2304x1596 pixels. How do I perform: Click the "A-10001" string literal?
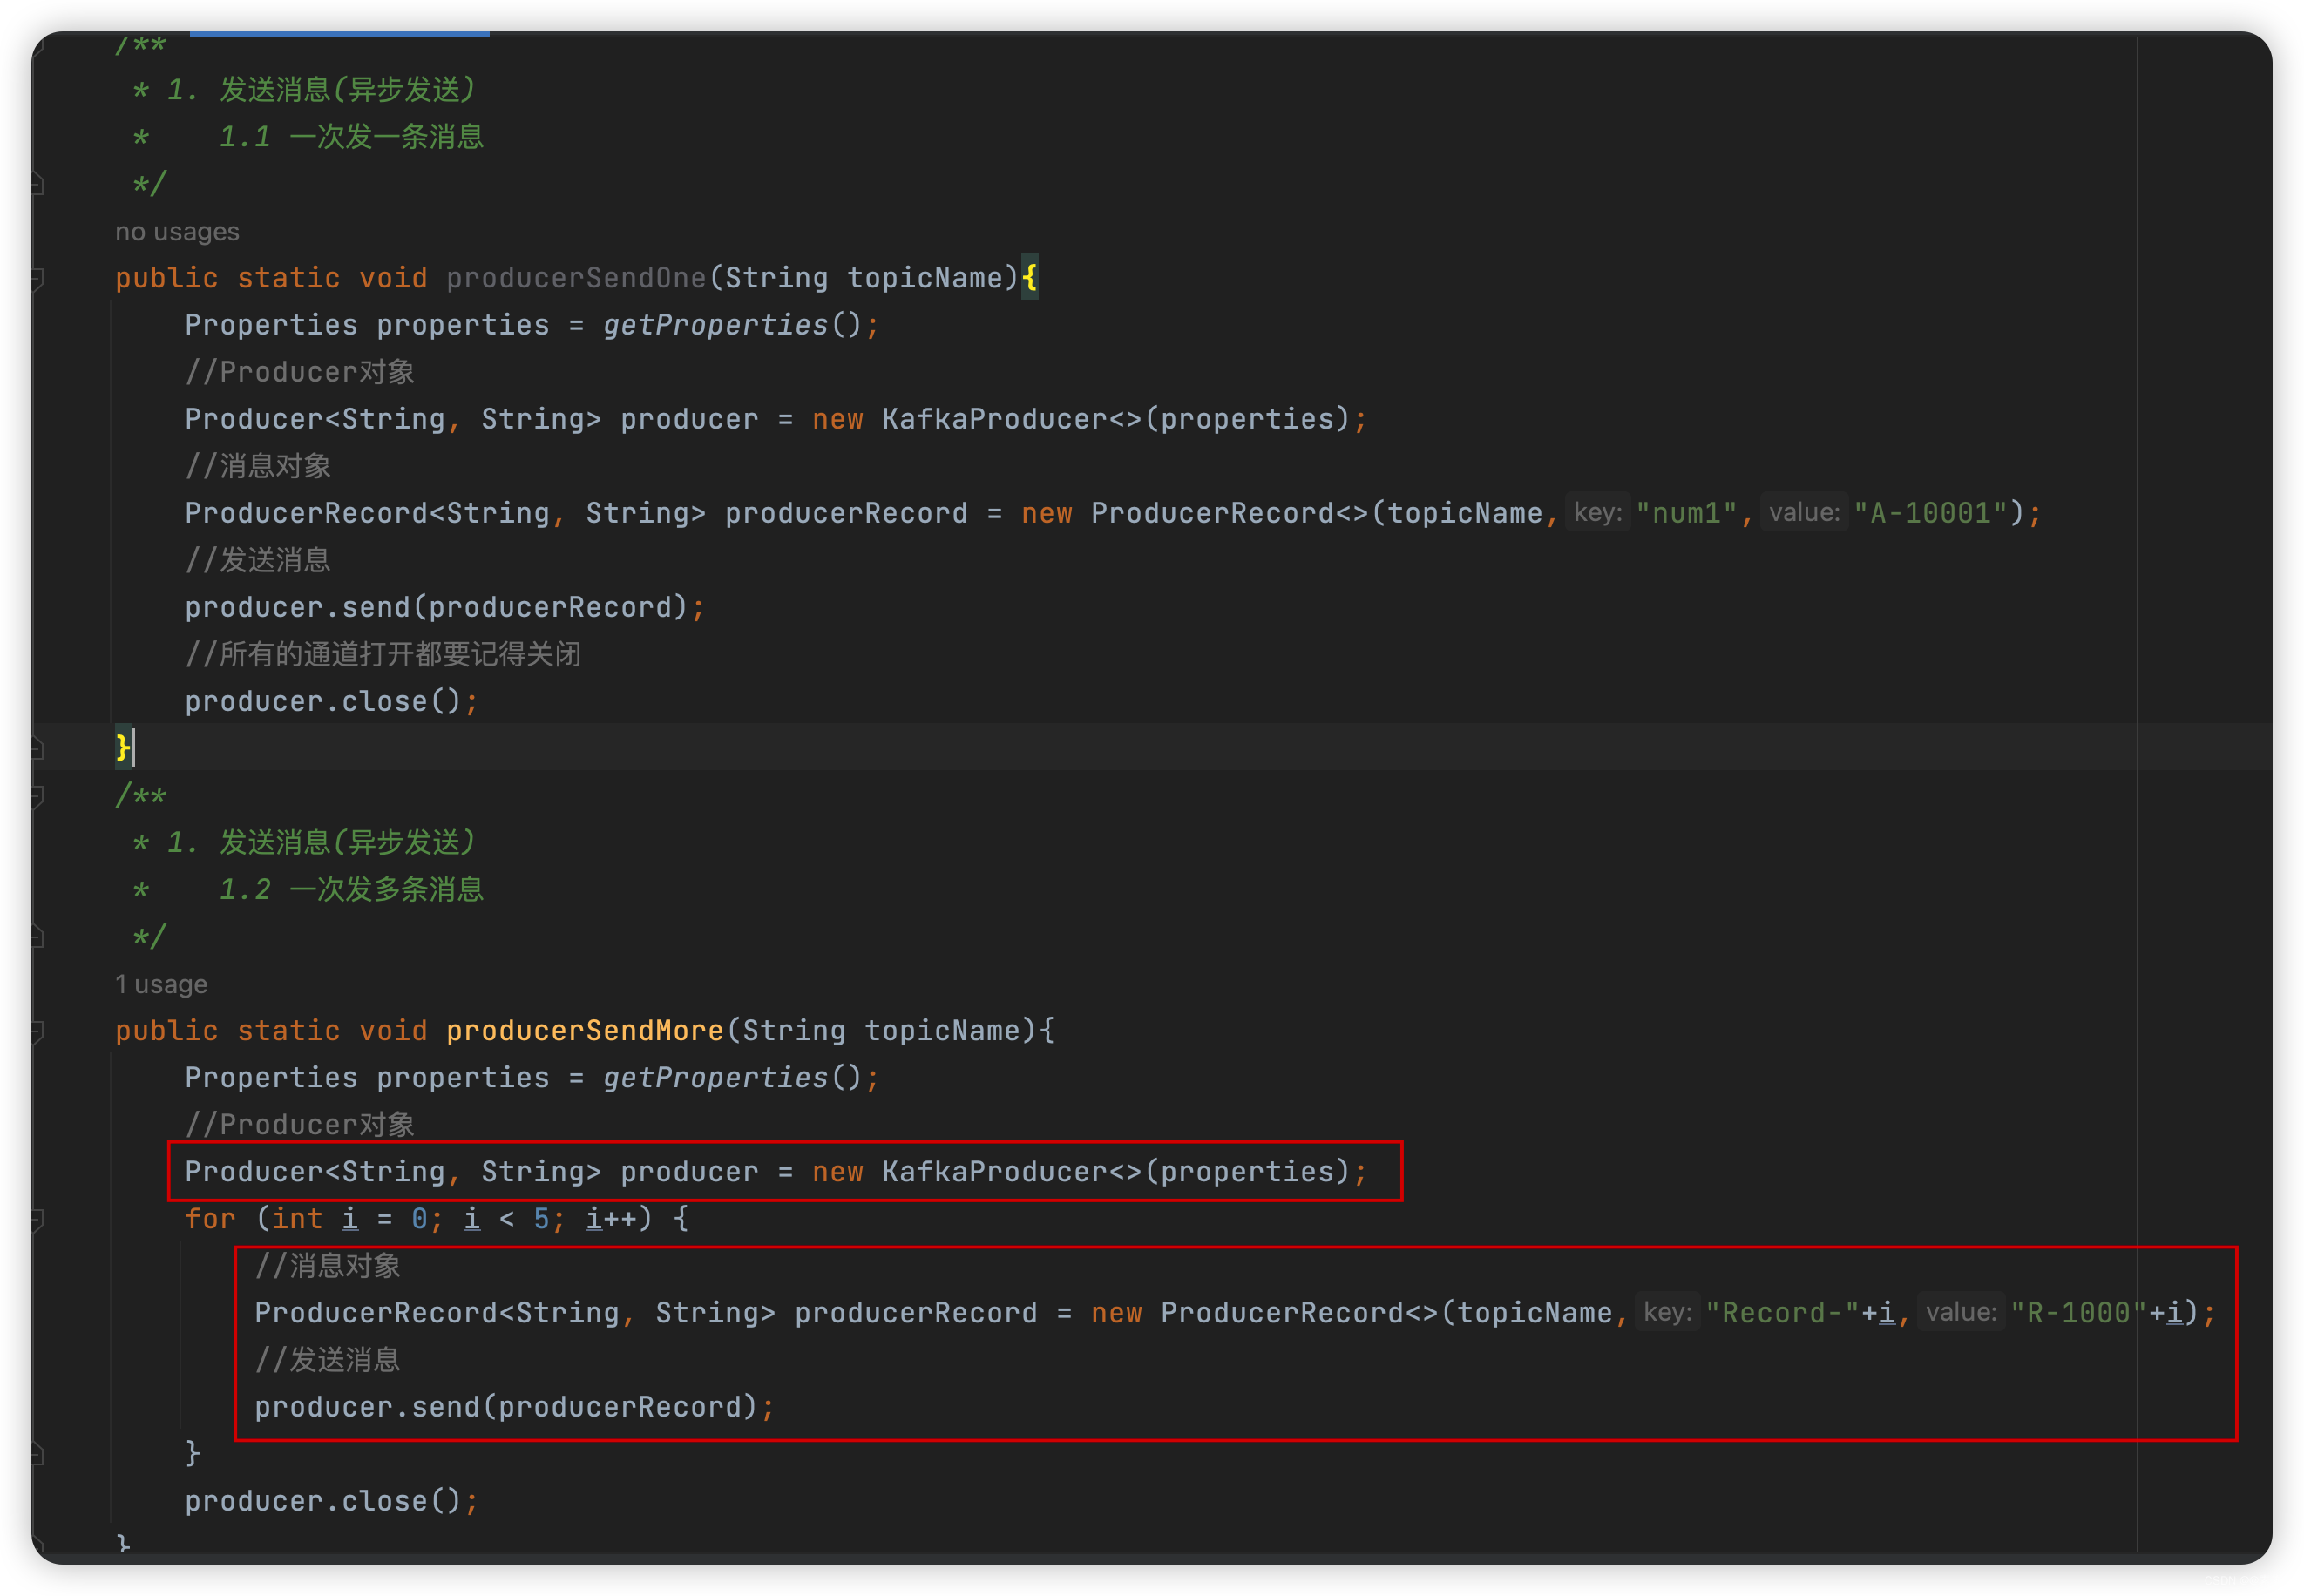(x=1930, y=513)
